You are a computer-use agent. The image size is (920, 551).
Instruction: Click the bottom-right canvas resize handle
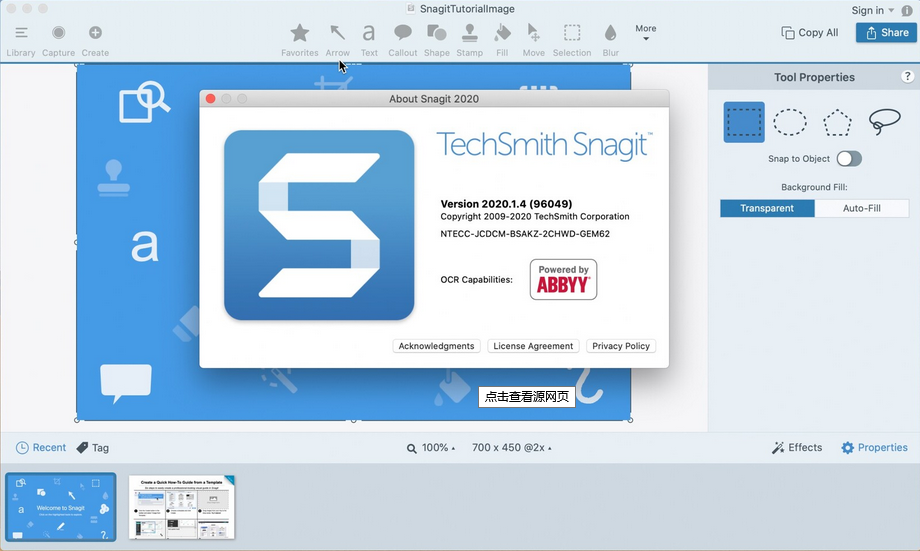pyautogui.click(x=631, y=420)
